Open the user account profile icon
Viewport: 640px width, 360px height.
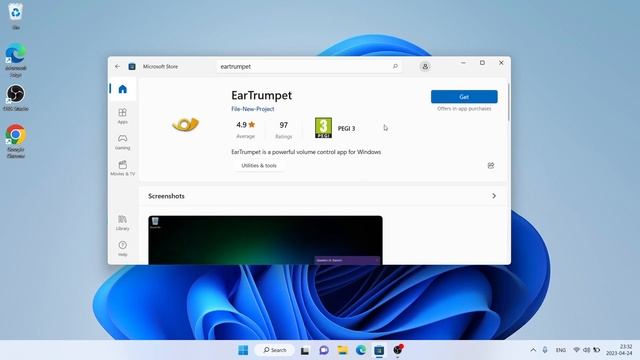coord(425,67)
